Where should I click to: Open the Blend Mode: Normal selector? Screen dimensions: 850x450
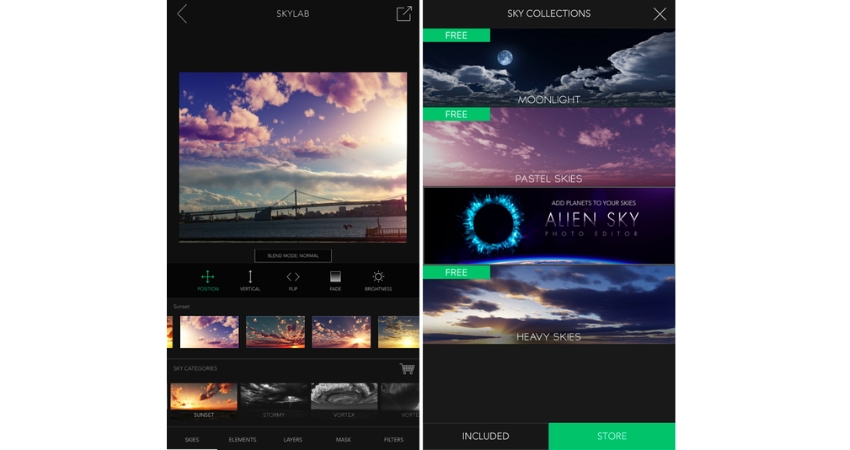[x=293, y=256]
